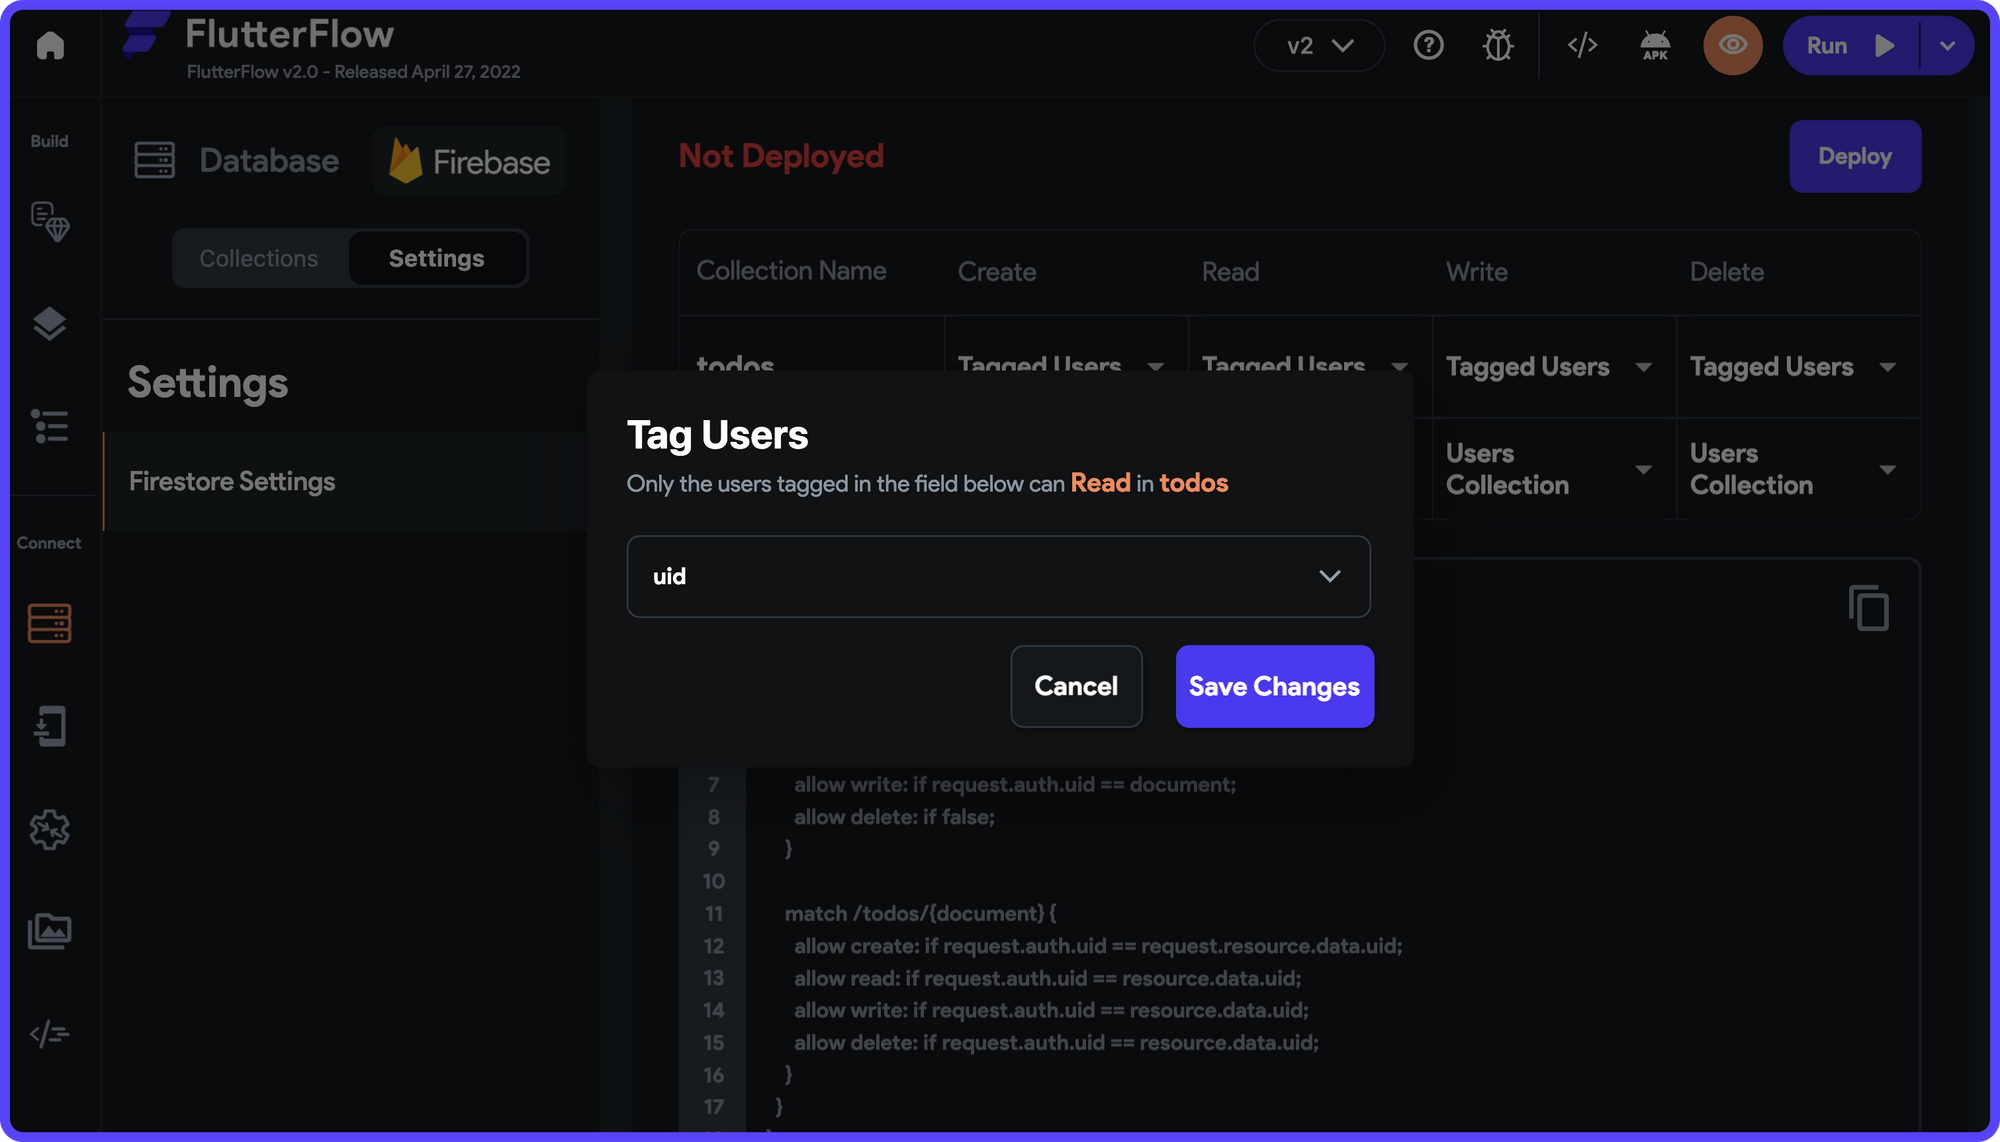Open the Firestore database sidebar icon
2000x1142 pixels.
point(50,623)
